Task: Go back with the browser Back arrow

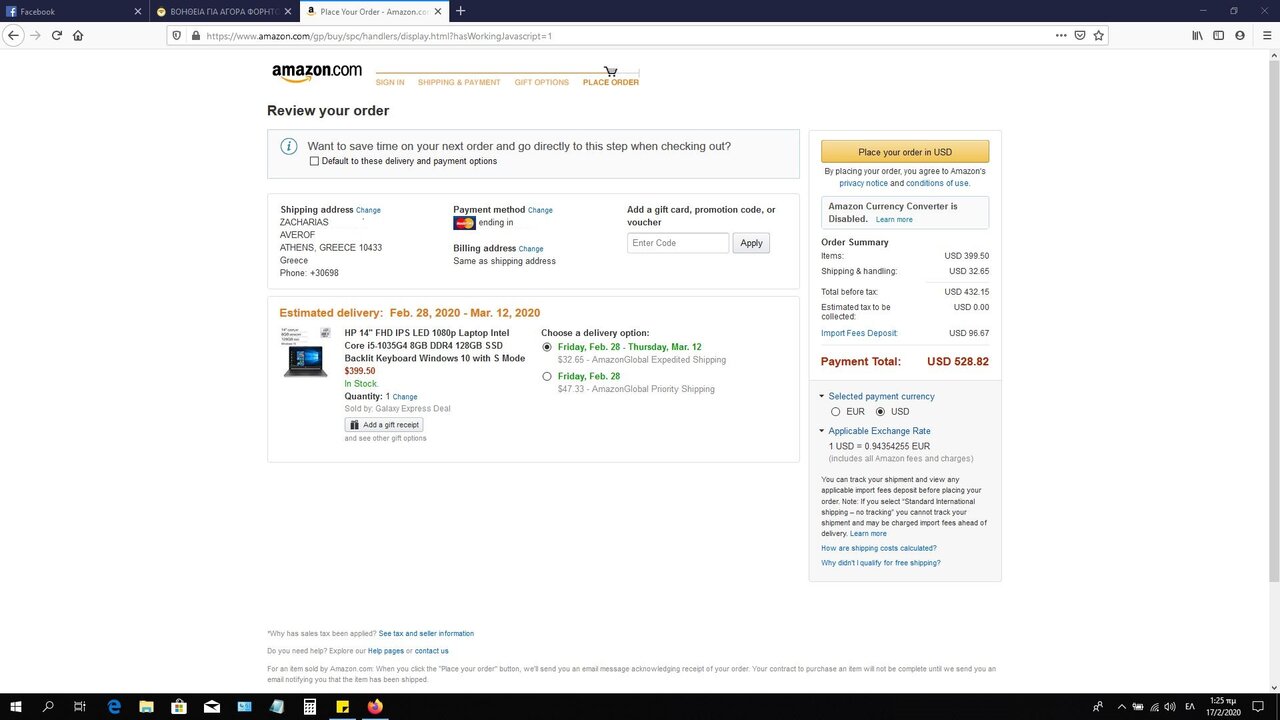Action: point(14,35)
